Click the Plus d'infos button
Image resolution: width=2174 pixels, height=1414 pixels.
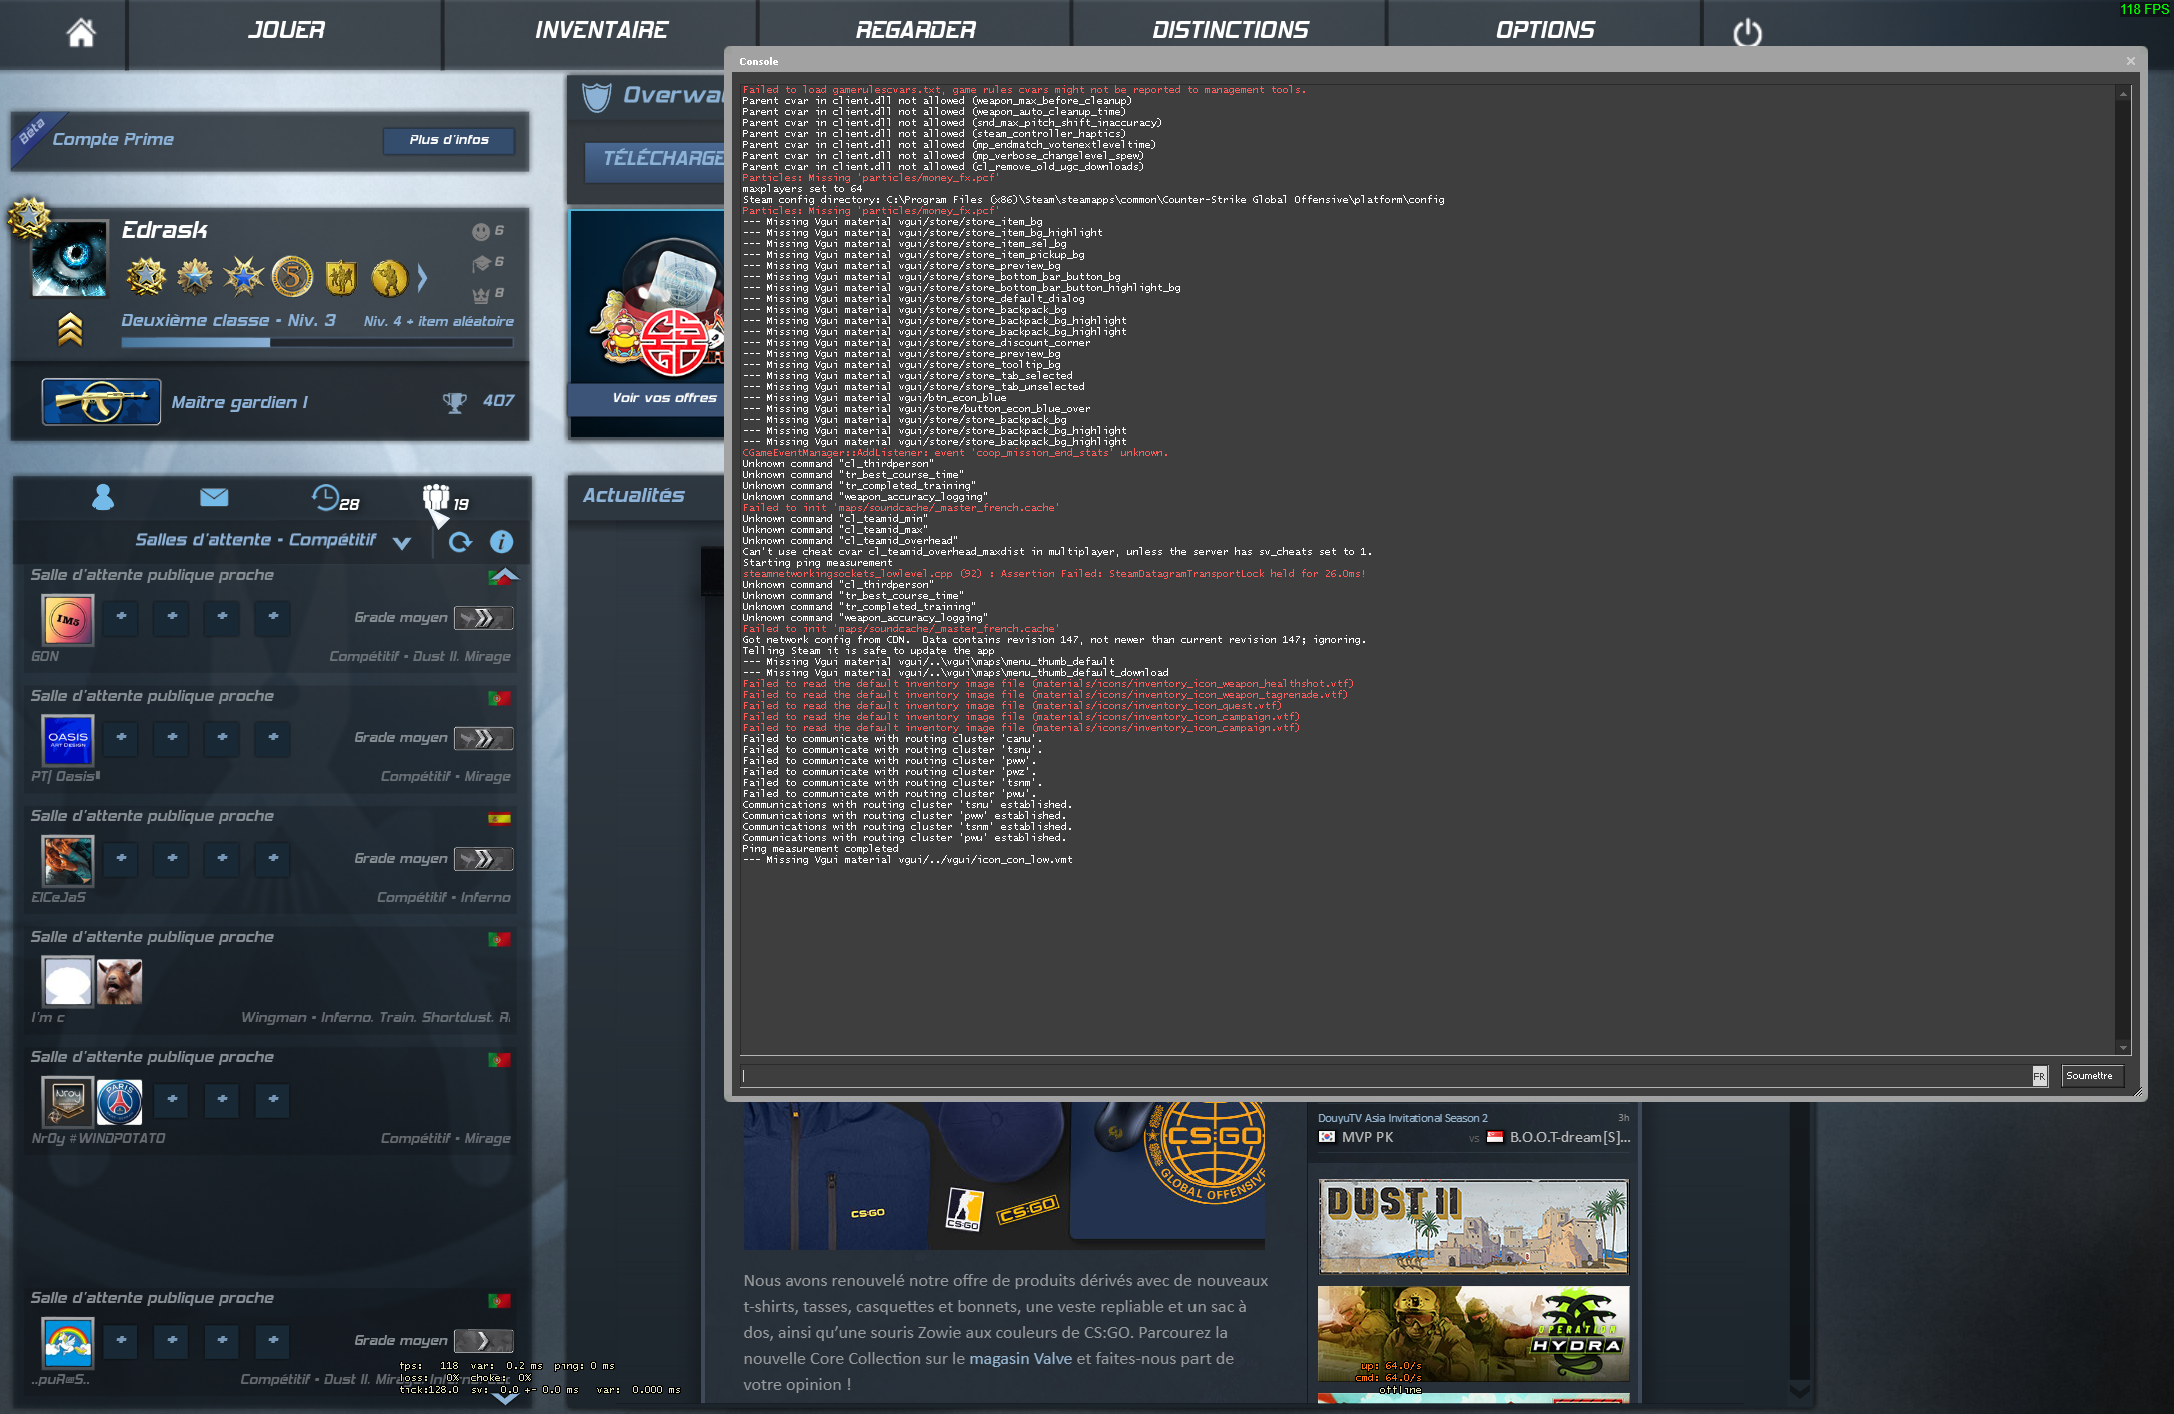click(448, 140)
